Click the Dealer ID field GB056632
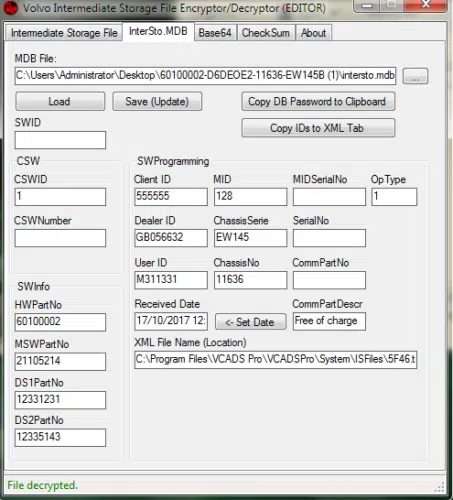Screen dimensions: 453x500 (171, 238)
